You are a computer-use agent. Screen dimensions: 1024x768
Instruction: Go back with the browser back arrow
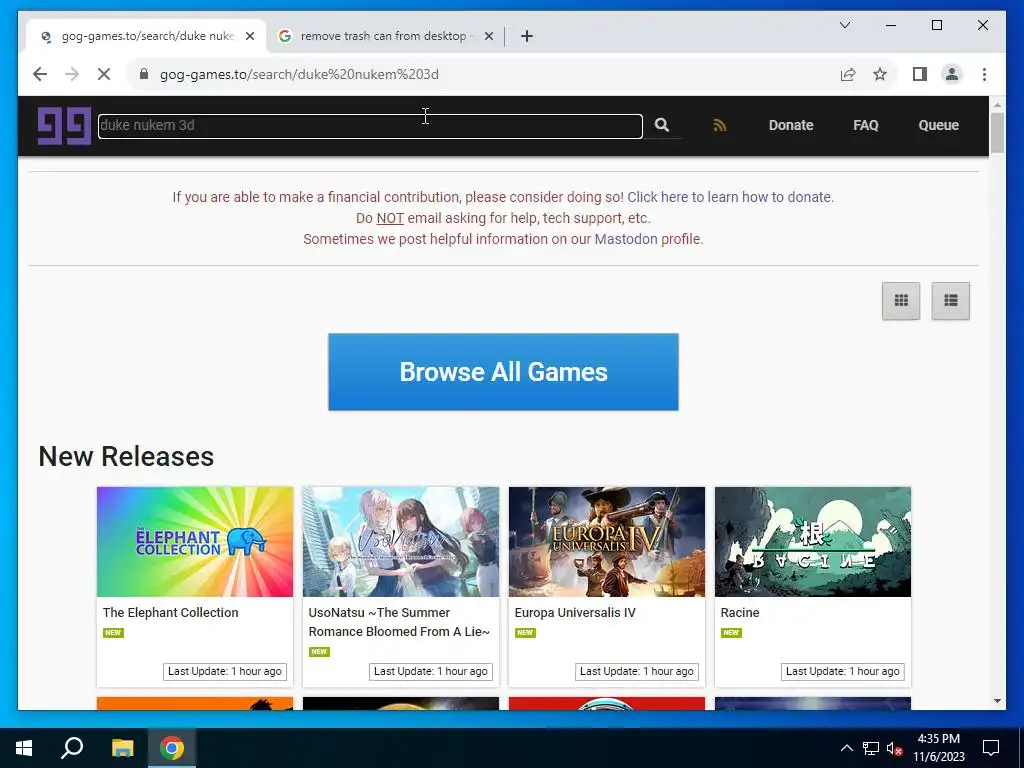(x=40, y=74)
